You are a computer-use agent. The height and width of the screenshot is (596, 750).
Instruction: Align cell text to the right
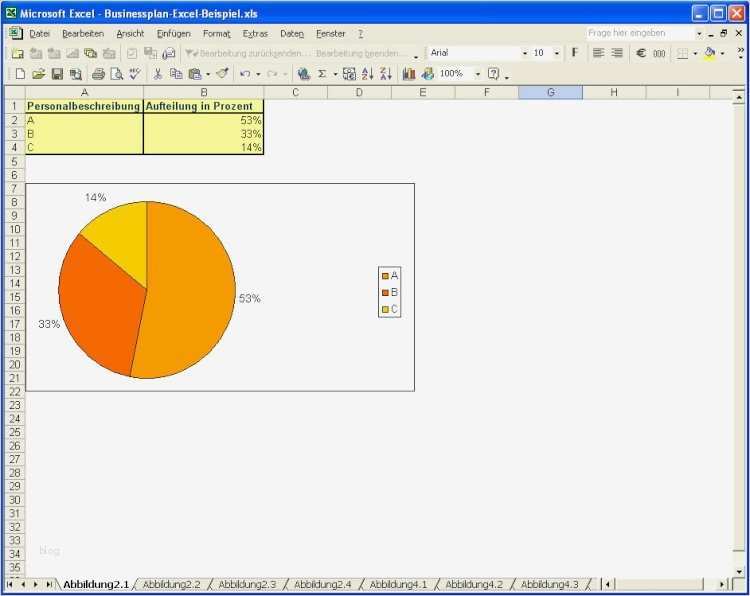coord(617,53)
